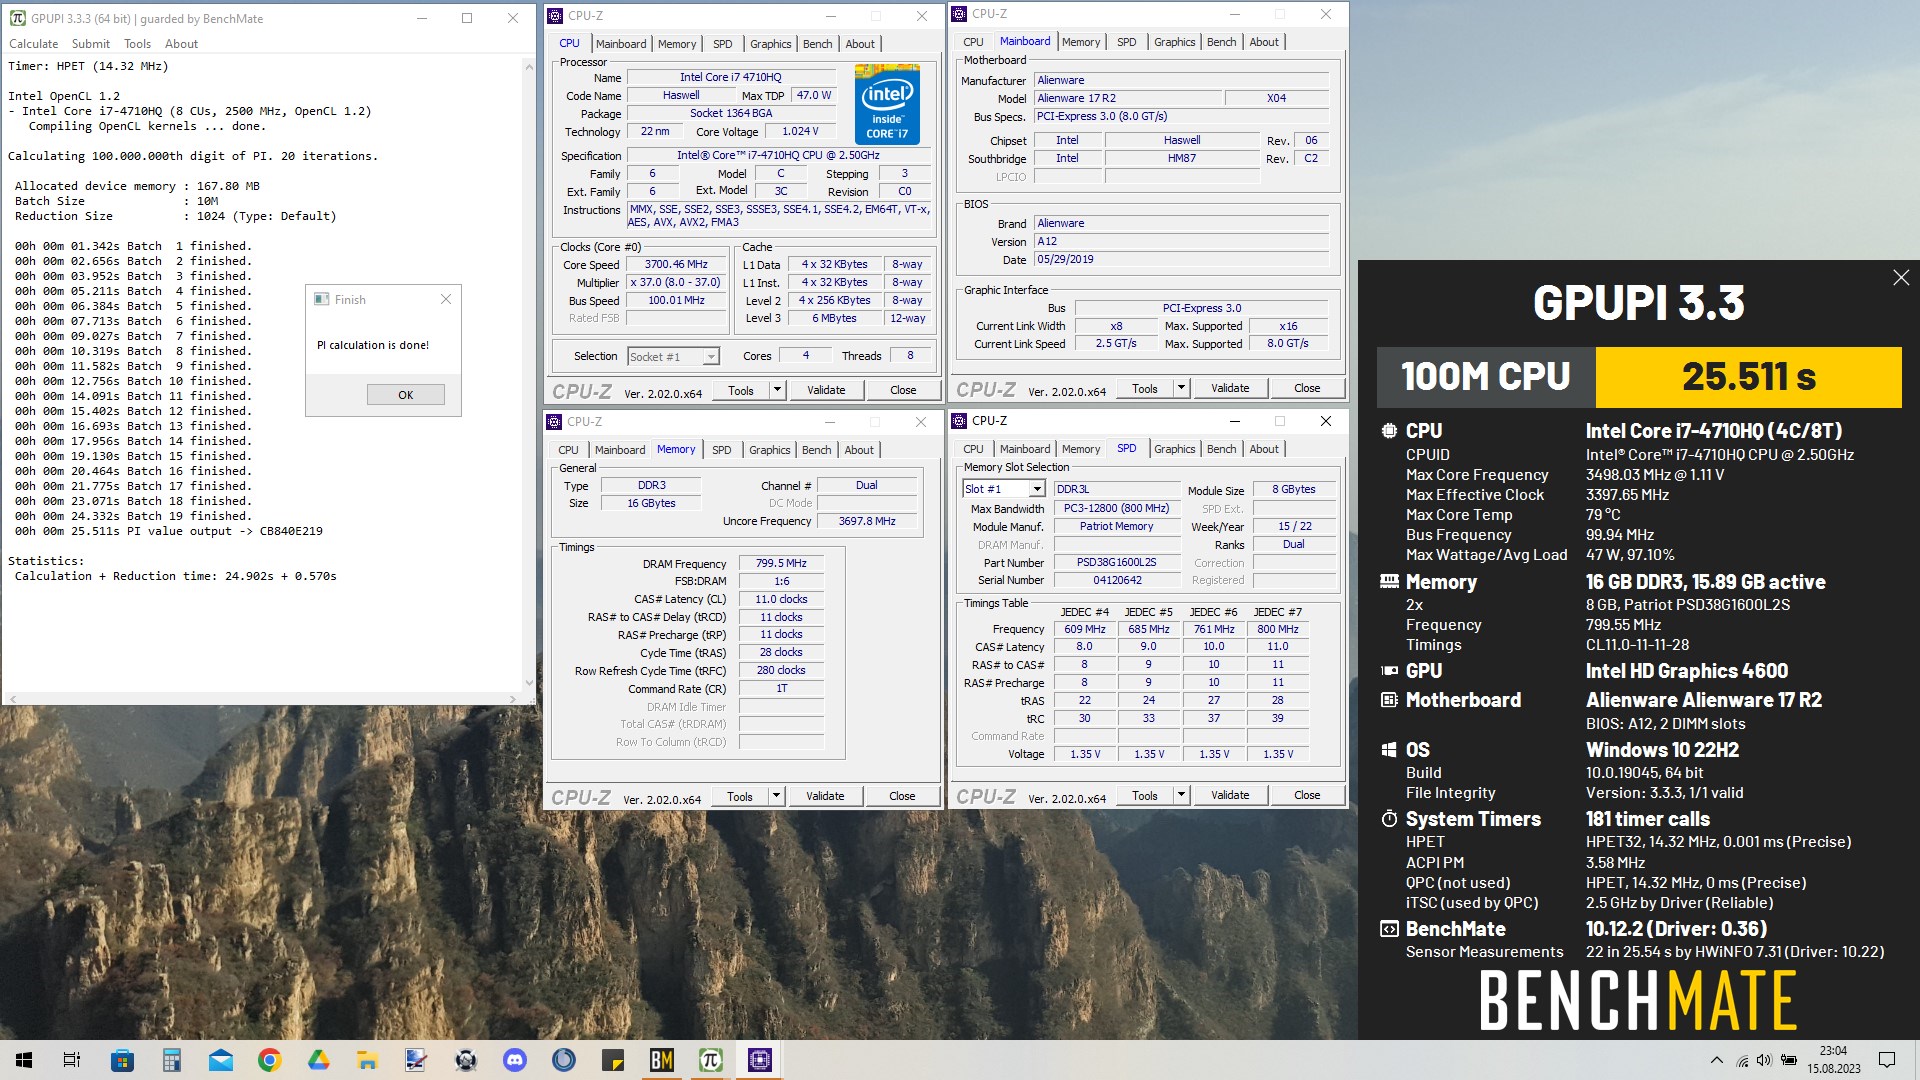
Task: Switch to Bench tab in CPU-Z Mainboard window
Action: click(1222, 42)
